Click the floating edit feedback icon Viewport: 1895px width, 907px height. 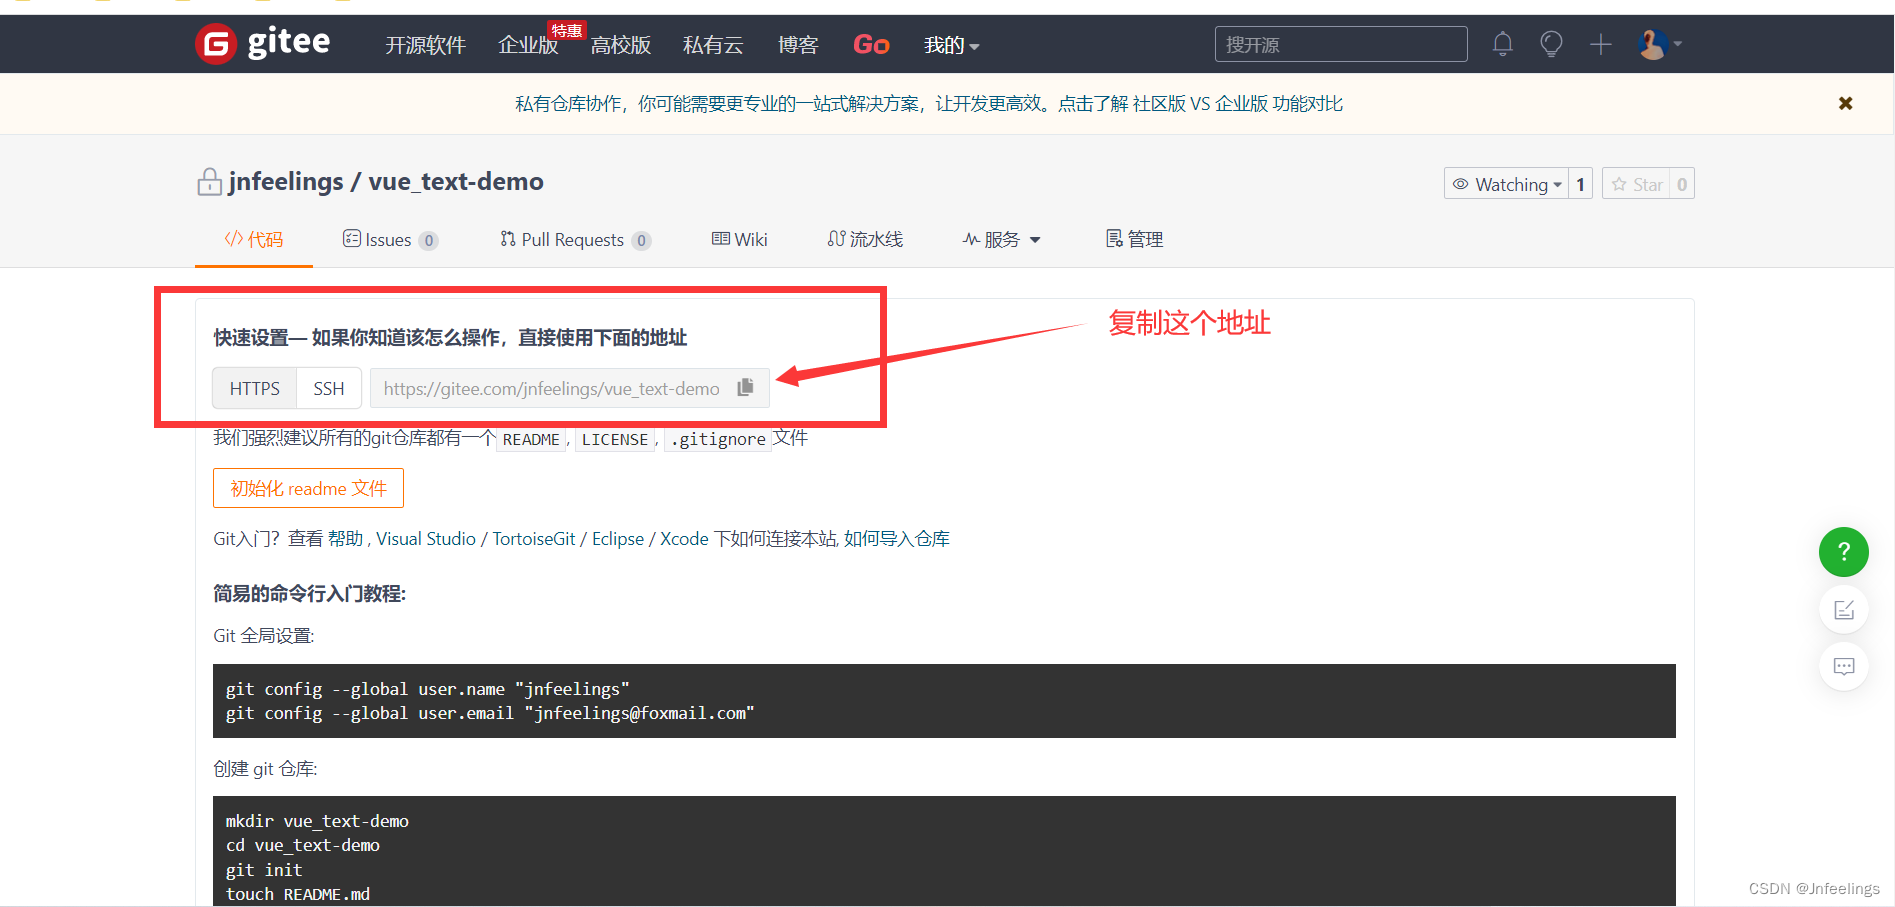(1844, 610)
